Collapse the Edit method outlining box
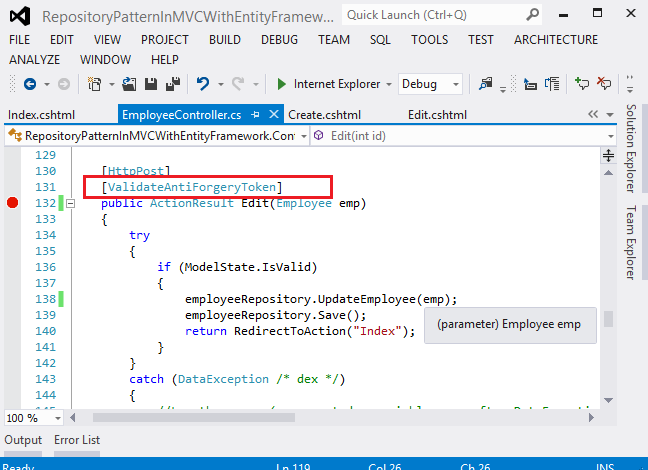 click(x=71, y=203)
